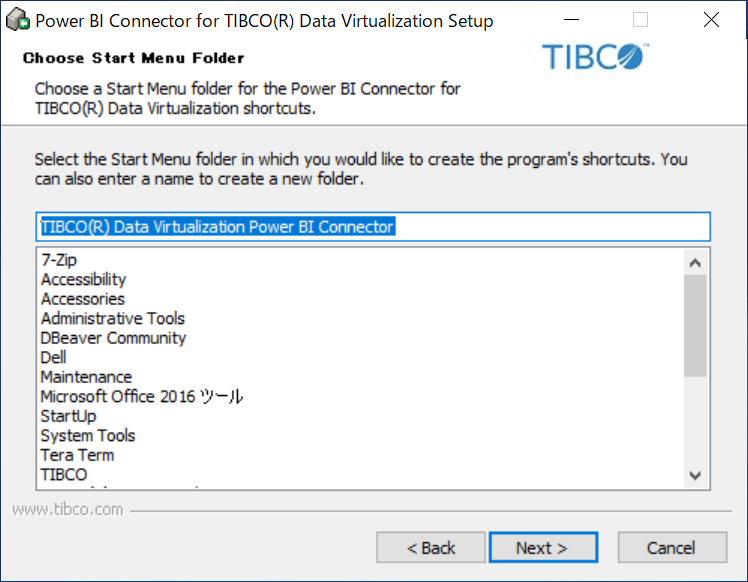Select the 7-Zip folder
The height and width of the screenshot is (582, 748).
tap(59, 260)
